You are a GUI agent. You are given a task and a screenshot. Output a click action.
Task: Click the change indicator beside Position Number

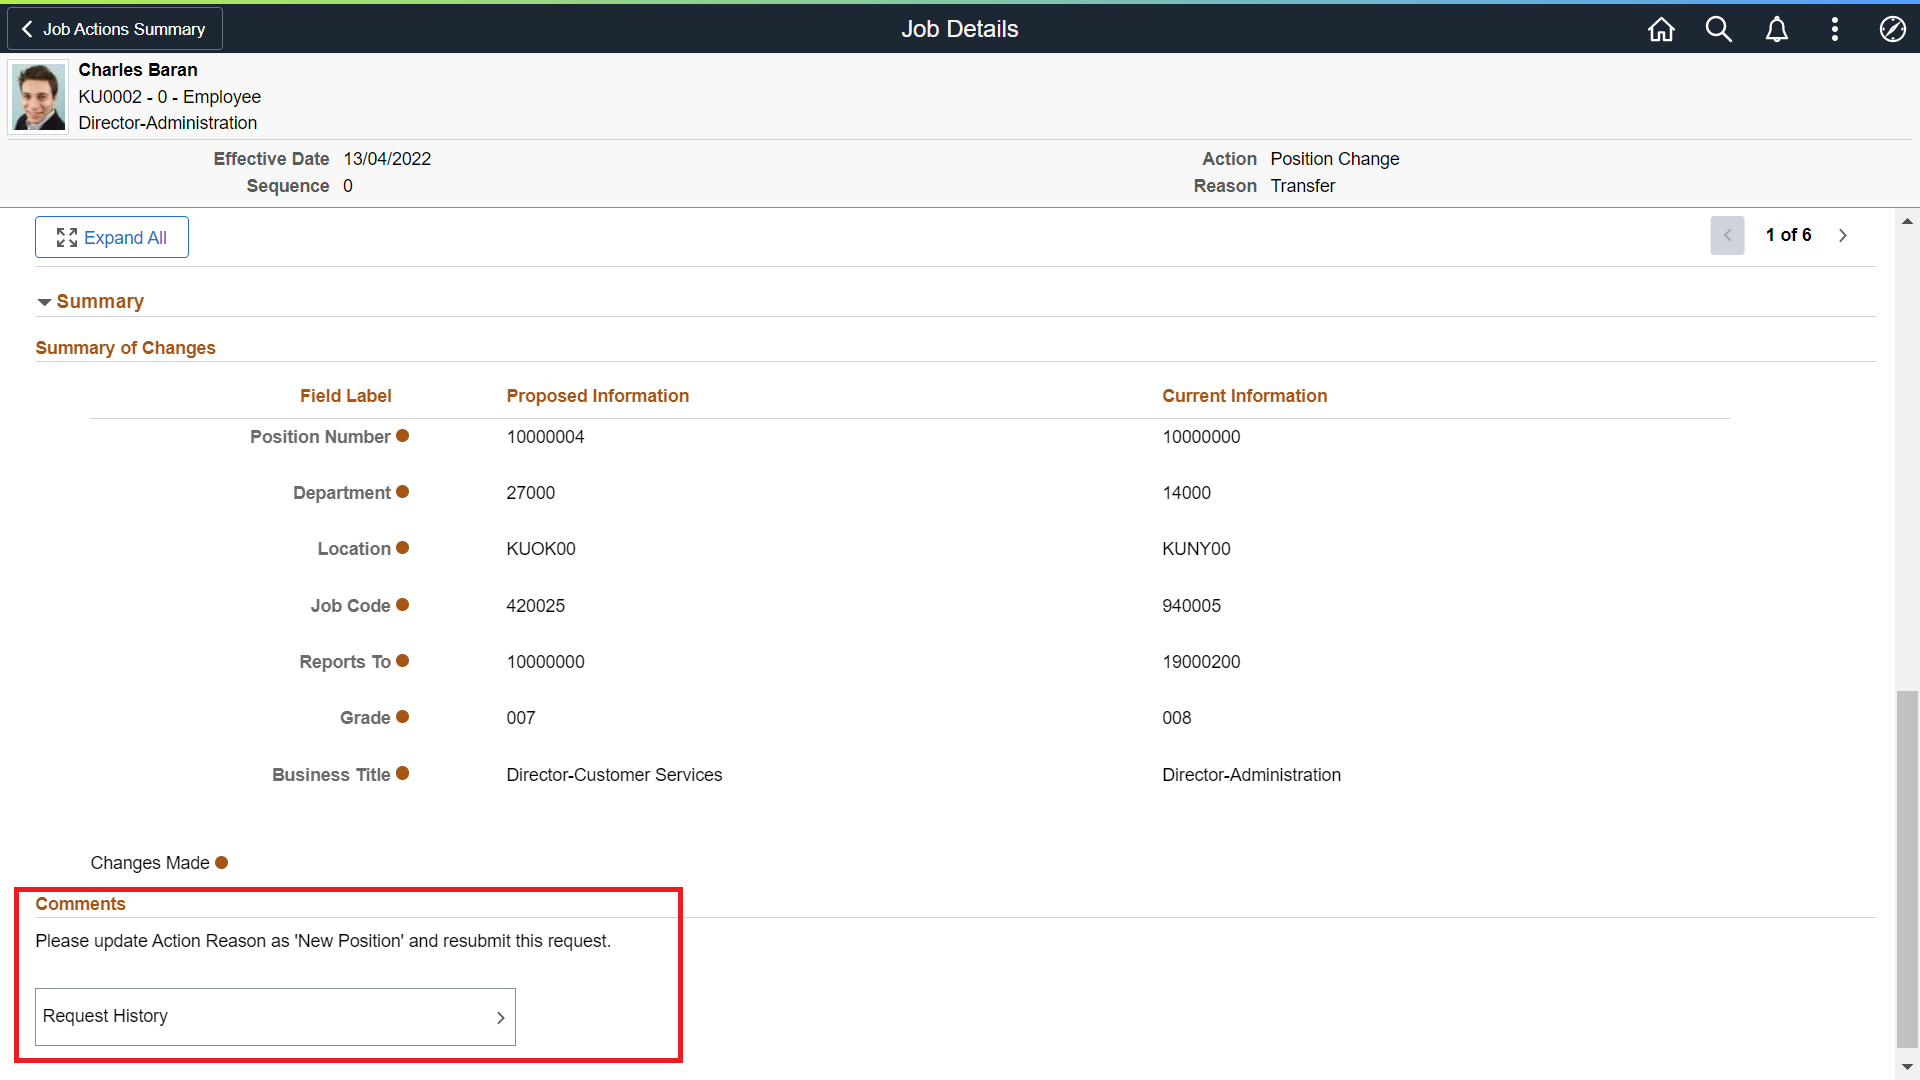403,435
